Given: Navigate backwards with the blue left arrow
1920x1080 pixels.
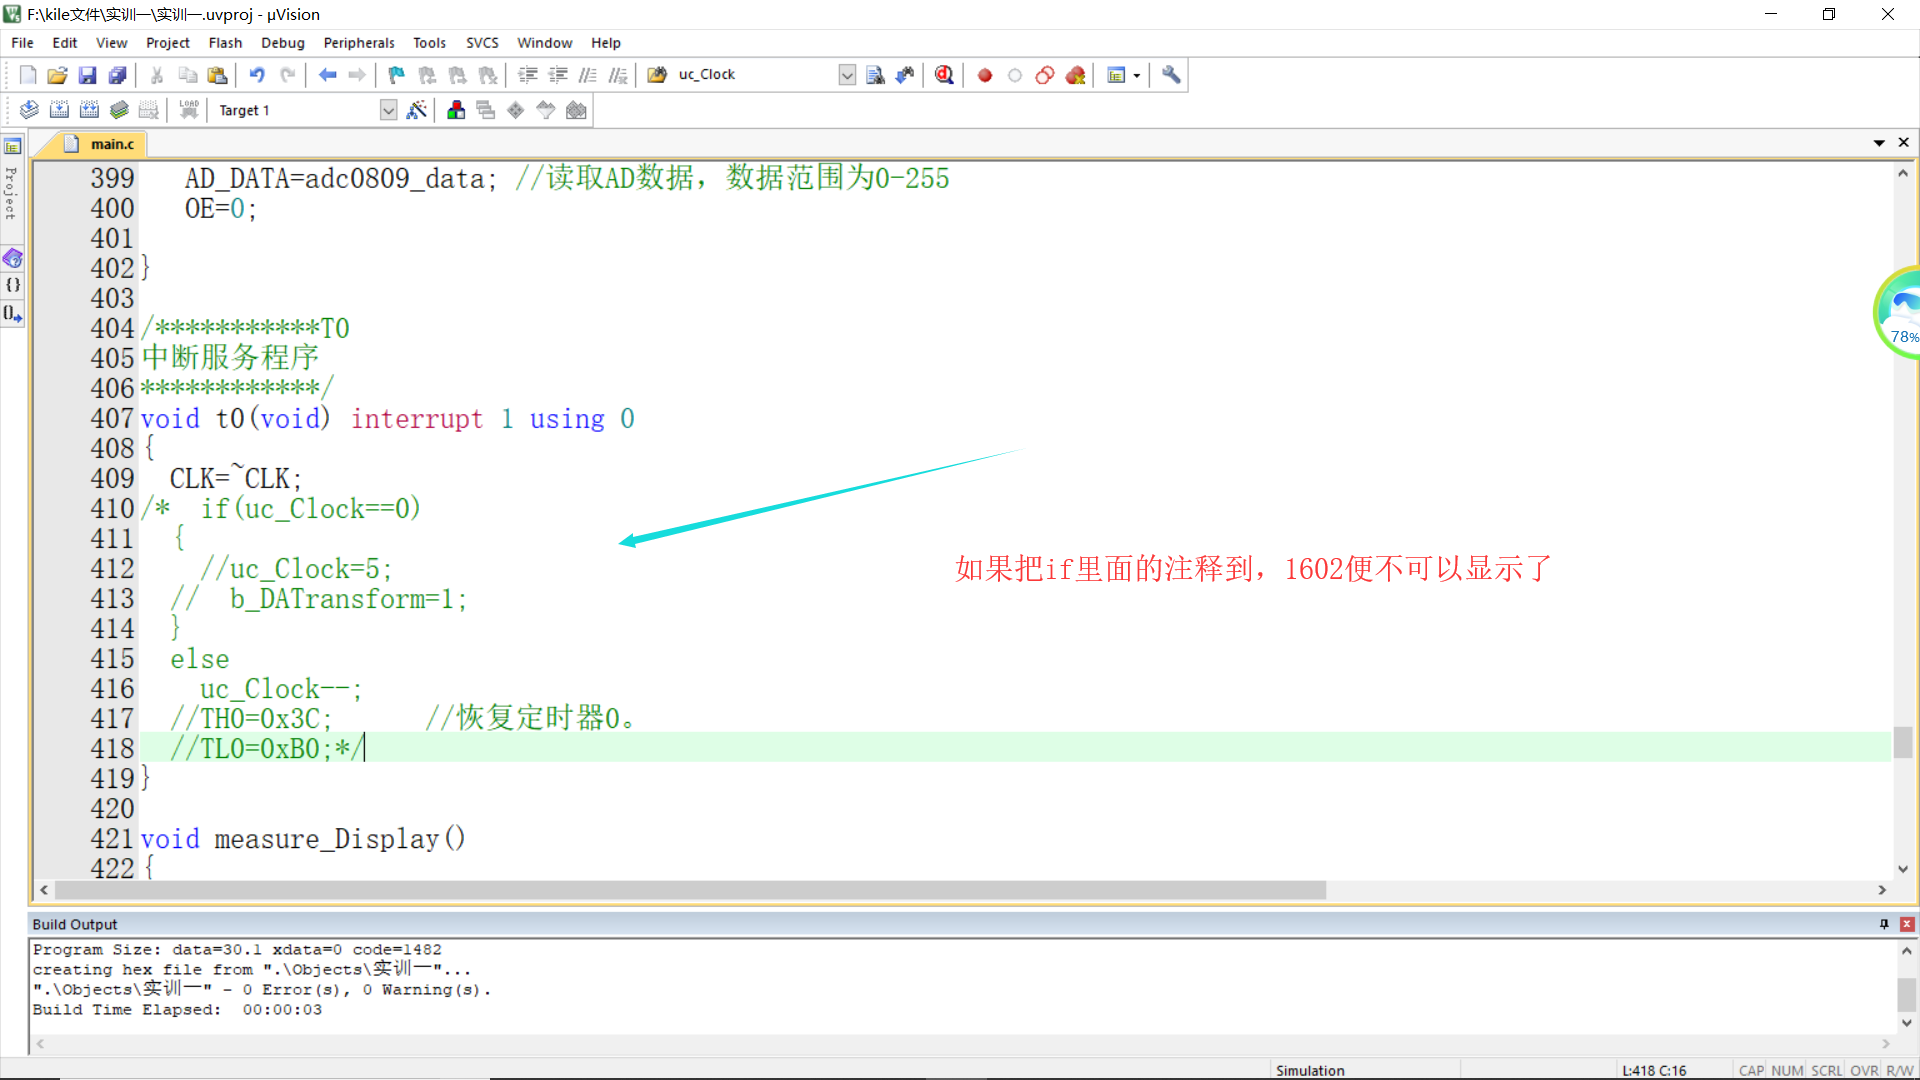Looking at the screenshot, I should coord(327,75).
